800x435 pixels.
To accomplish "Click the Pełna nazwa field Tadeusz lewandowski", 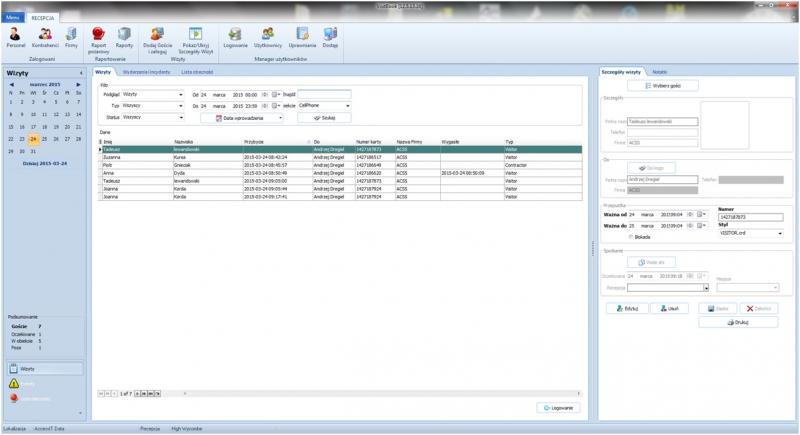I will 662,121.
